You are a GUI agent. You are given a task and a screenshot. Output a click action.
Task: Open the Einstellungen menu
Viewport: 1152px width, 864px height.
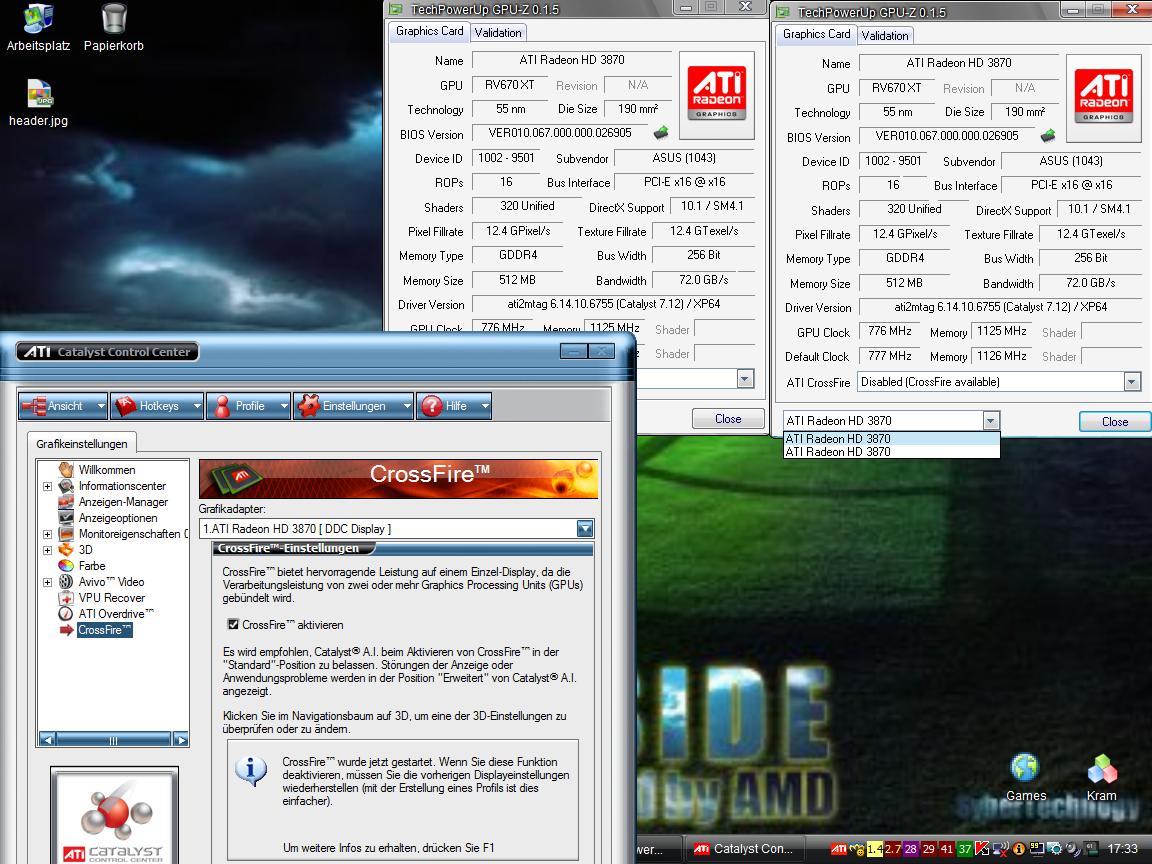pyautogui.click(x=353, y=406)
